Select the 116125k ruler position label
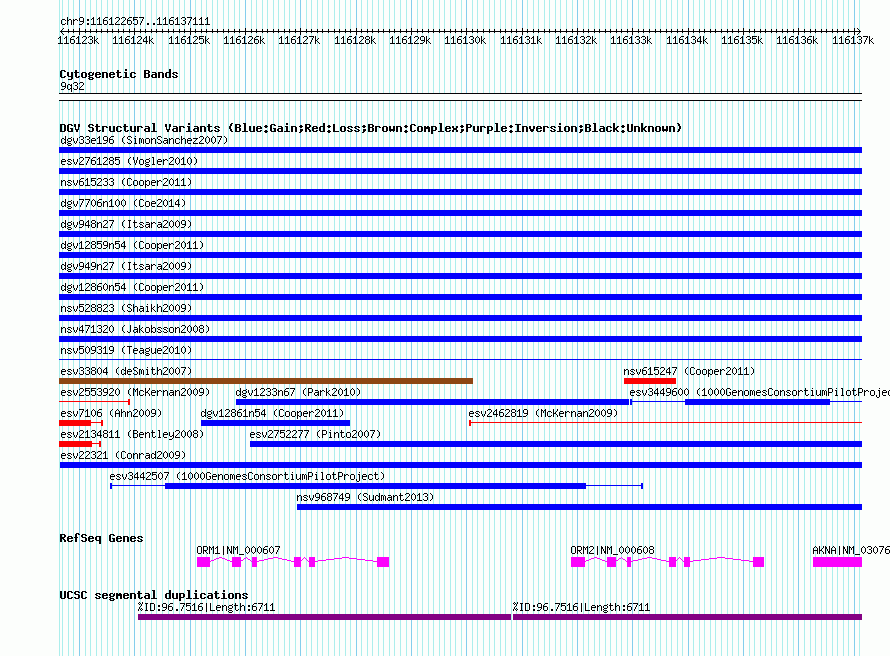The width and height of the screenshot is (890, 656). 189,40
